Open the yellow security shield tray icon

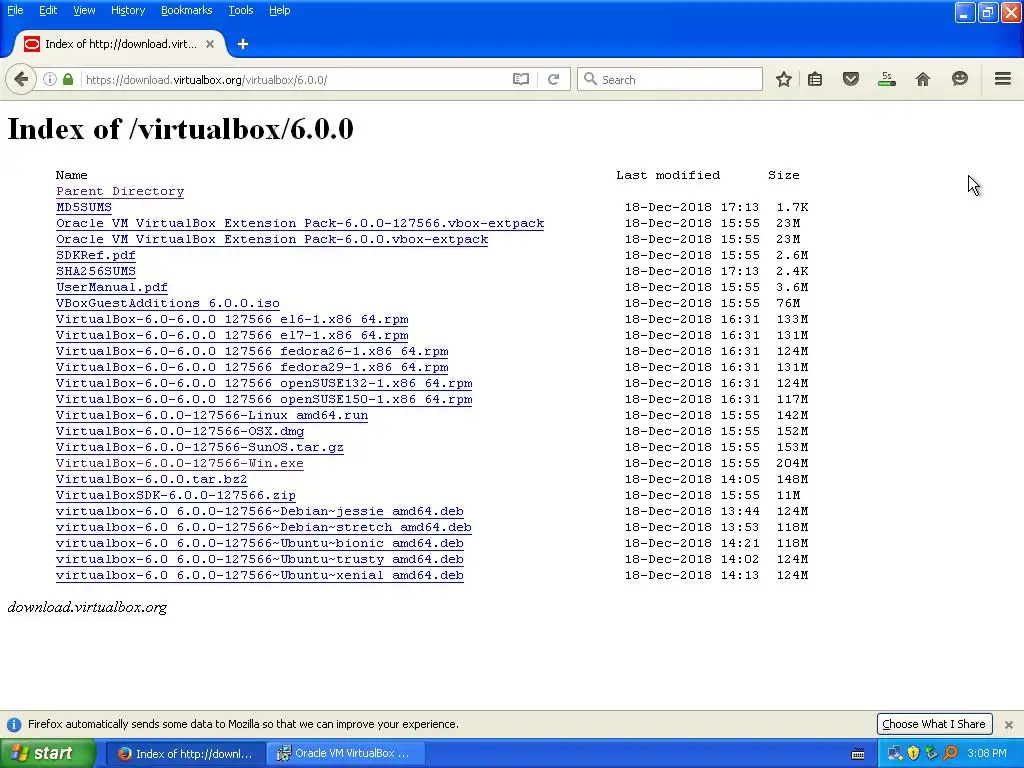pyautogui.click(x=913, y=754)
